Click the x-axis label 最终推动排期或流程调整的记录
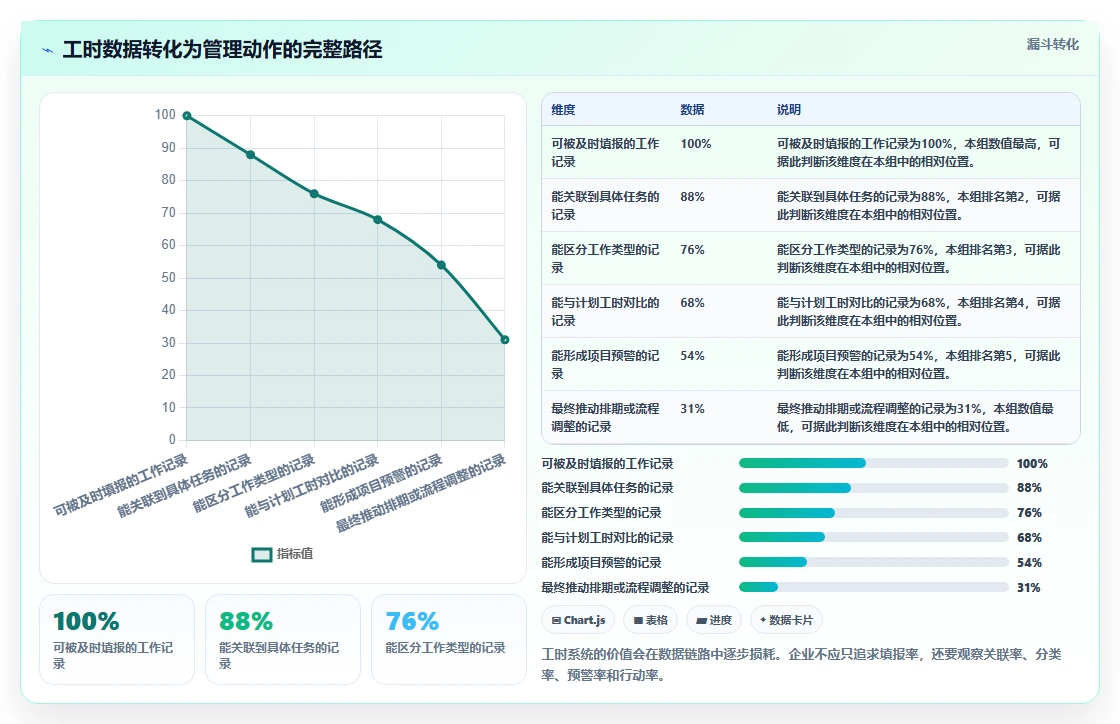The image size is (1120, 724). [x=420, y=493]
